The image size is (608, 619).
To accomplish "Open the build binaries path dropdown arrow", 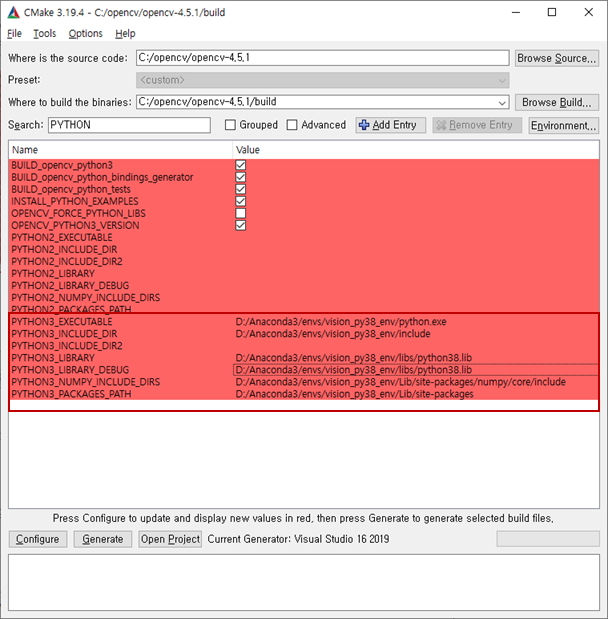I will 502,103.
